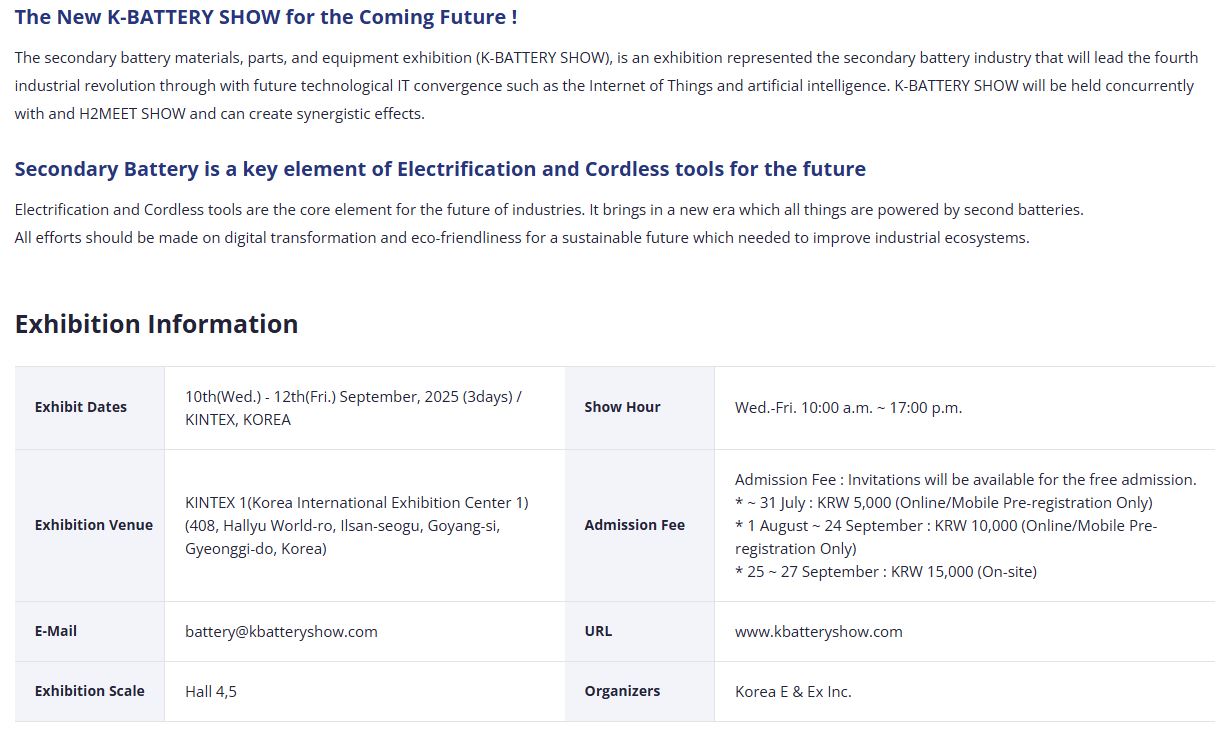The height and width of the screenshot is (740, 1231).
Task: Click the Show Hour label cell
Action: pyautogui.click(x=640, y=407)
